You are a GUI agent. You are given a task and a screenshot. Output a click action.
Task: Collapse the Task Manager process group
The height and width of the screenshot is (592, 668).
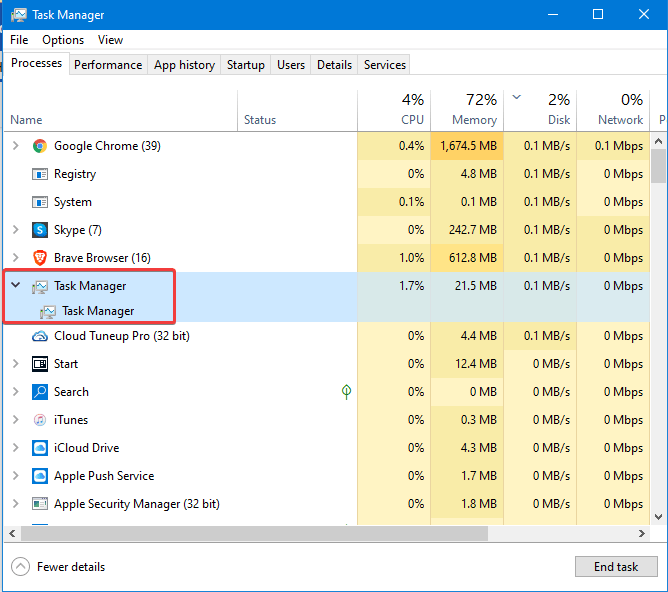[x=16, y=285]
